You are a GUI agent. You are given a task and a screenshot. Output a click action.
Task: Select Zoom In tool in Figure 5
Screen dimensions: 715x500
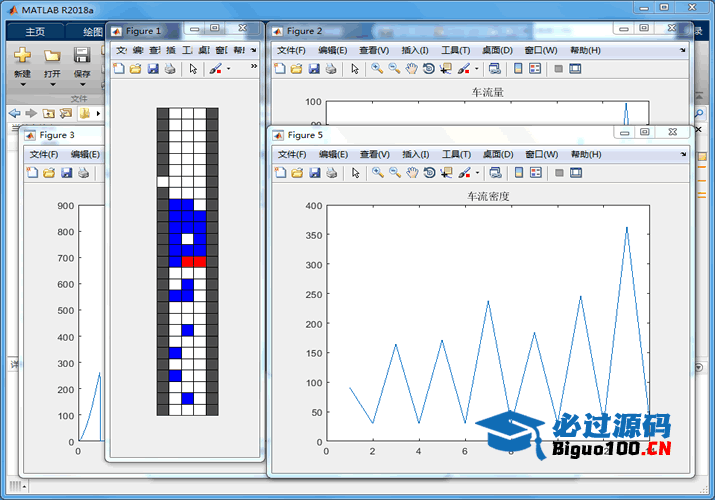coord(378,173)
